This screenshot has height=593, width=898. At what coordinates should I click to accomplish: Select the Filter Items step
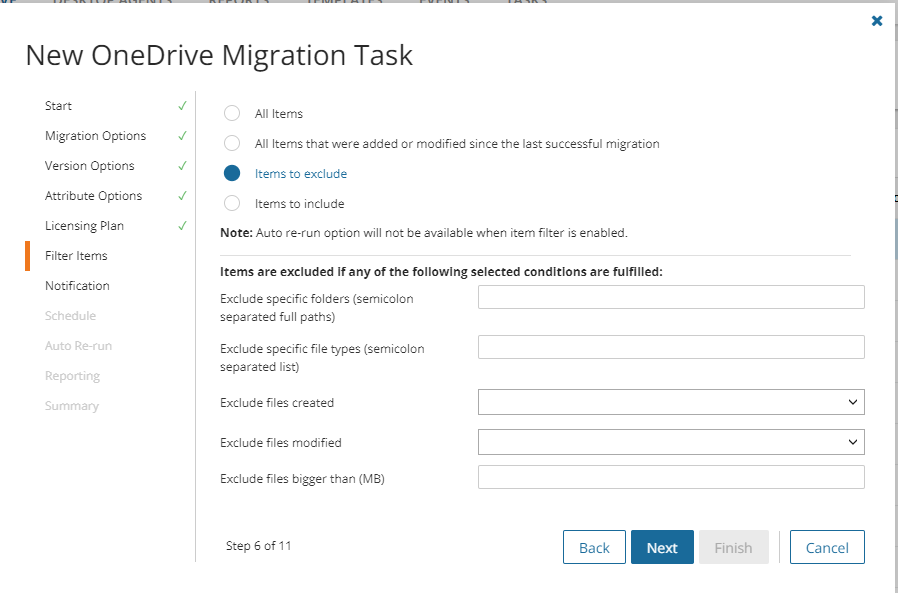(x=76, y=256)
